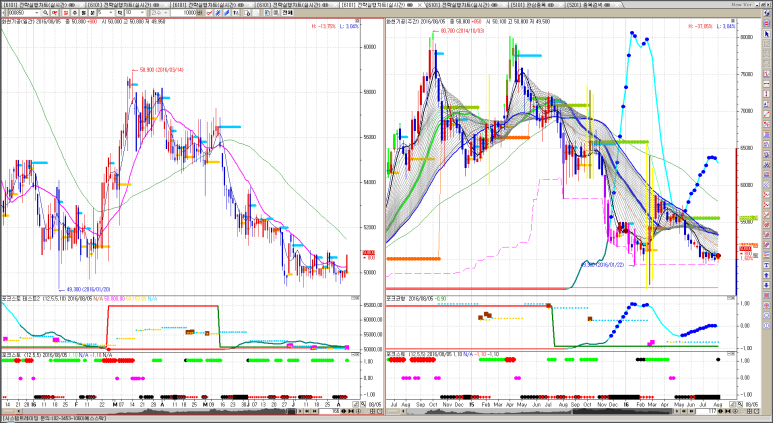Switch chart to weekly (주) period

(x=74, y=12)
